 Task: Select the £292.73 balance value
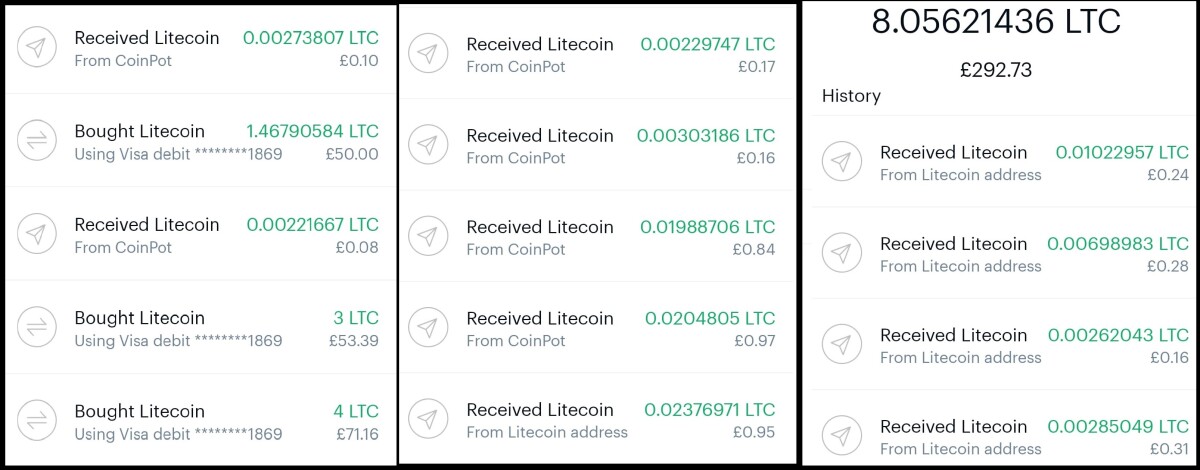pyautogui.click(x=996, y=70)
